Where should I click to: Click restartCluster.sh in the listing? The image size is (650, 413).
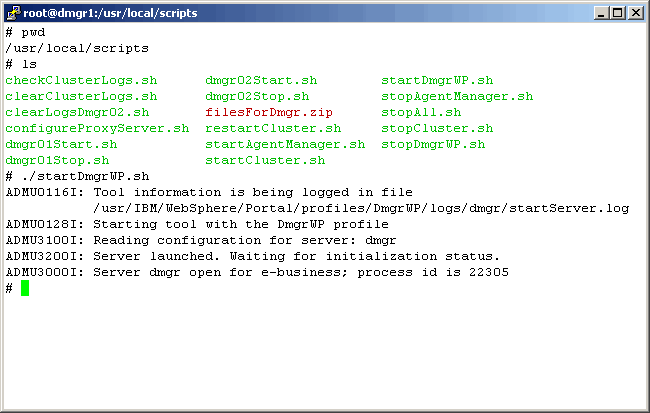tap(273, 128)
